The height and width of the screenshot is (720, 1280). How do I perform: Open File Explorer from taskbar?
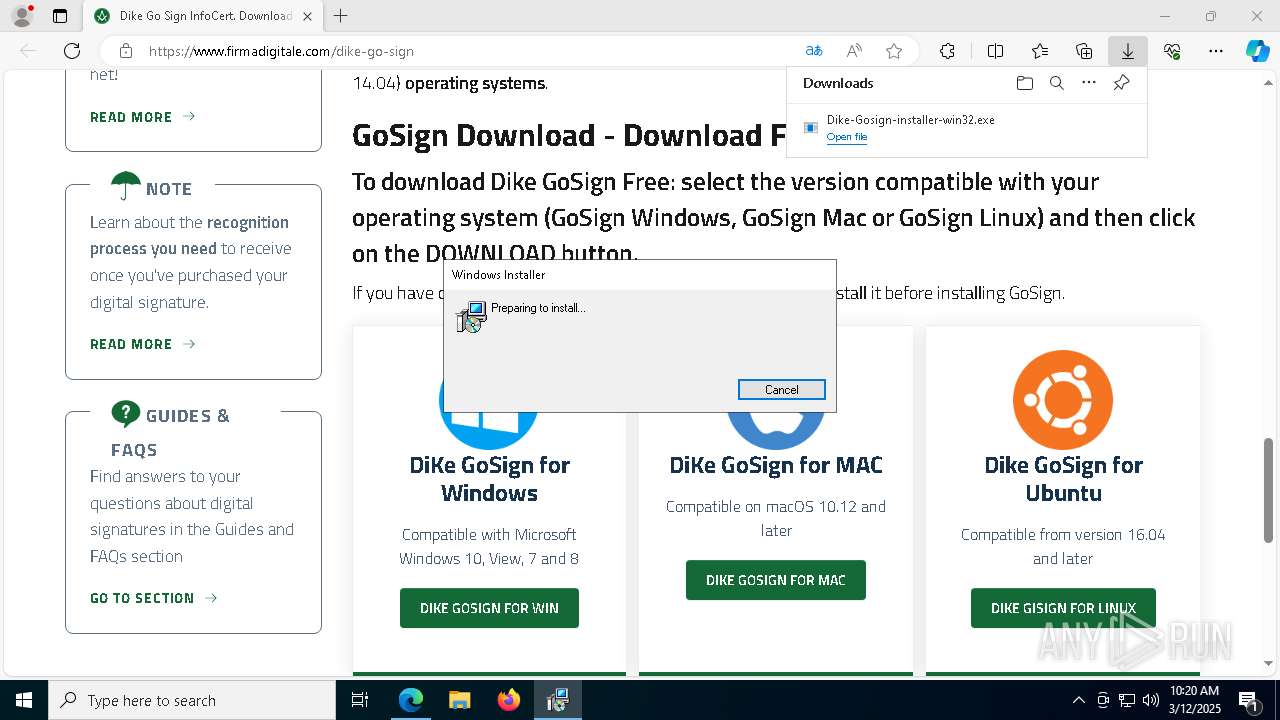click(x=459, y=700)
